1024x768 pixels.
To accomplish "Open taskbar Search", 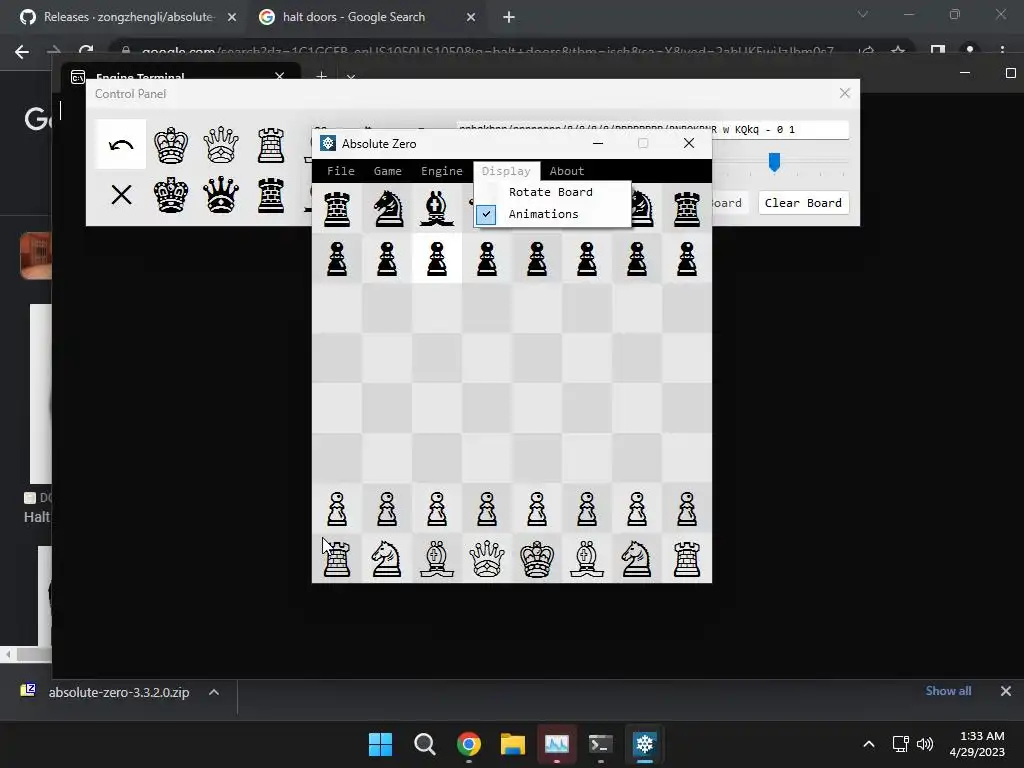I will point(424,744).
